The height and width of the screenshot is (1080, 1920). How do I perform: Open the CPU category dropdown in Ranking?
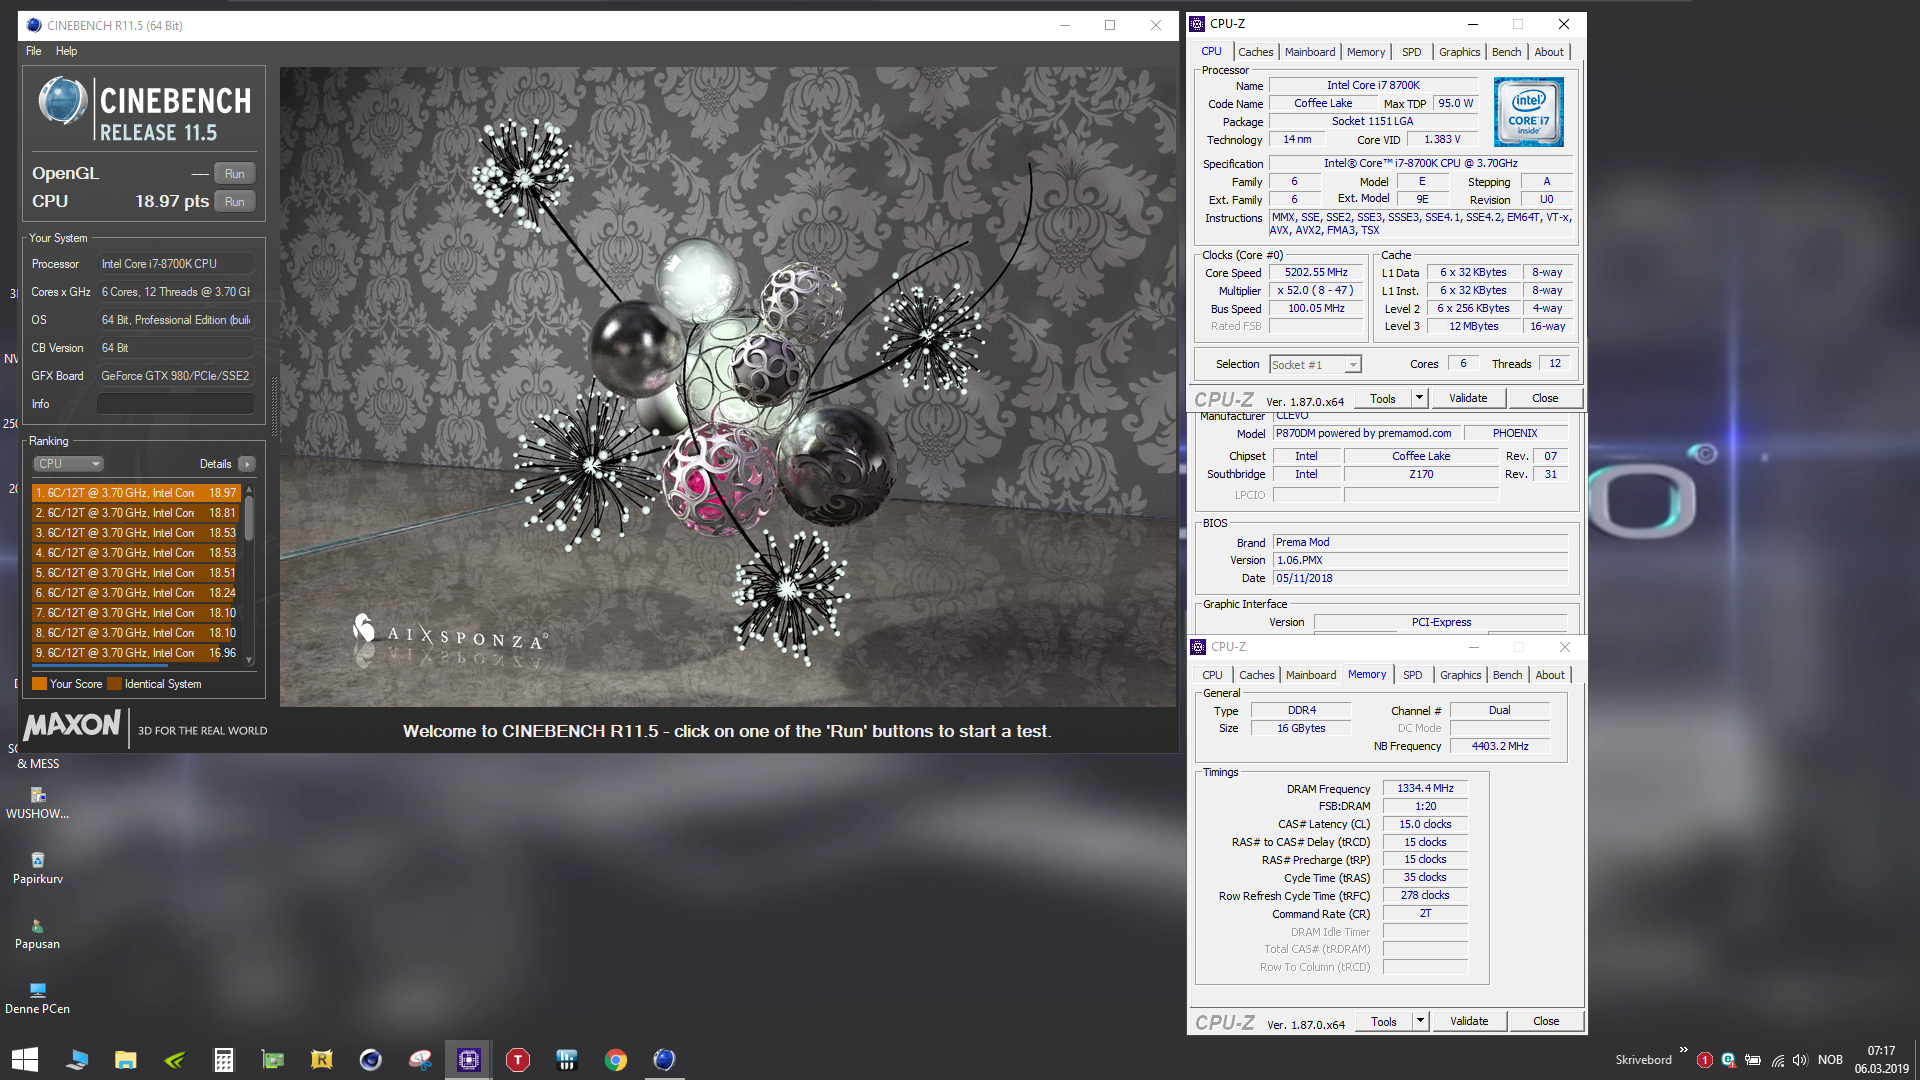69,464
